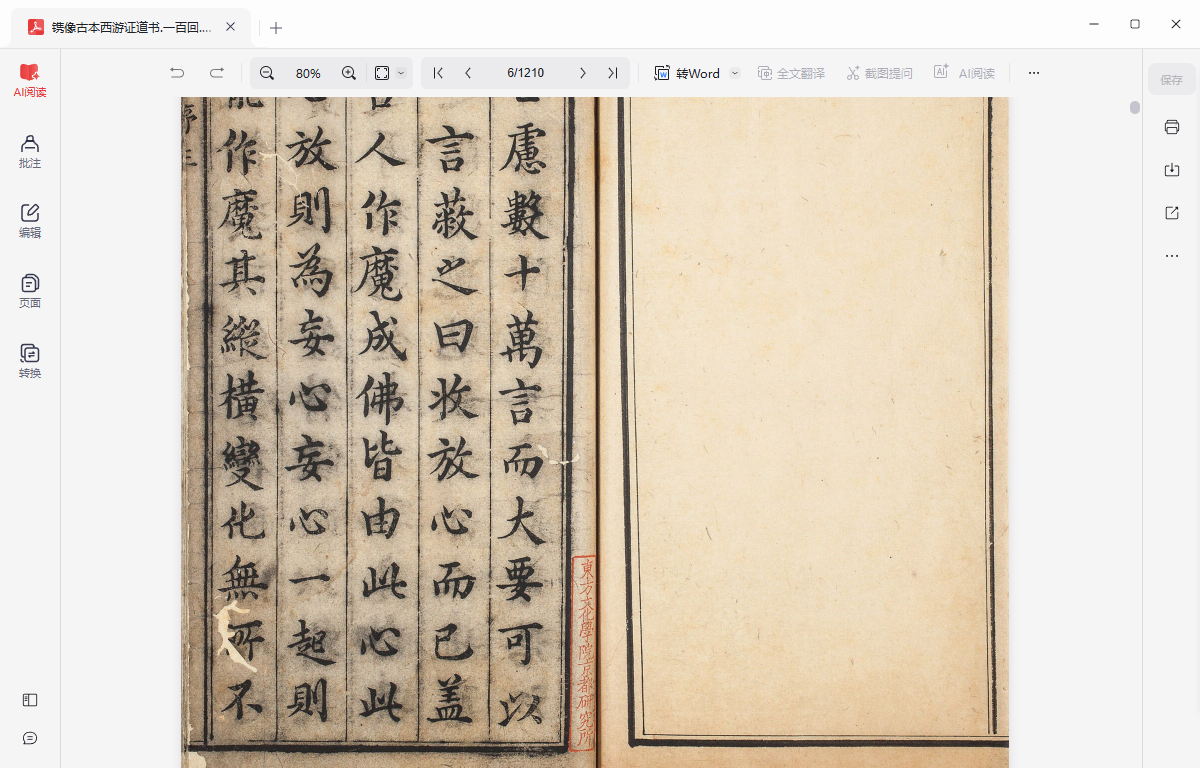Share the document with the export icon

point(1172,213)
